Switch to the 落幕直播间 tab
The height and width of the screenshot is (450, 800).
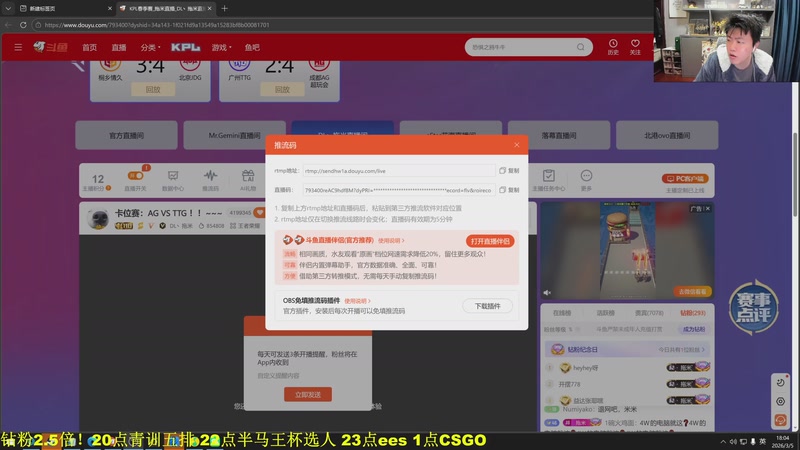pyautogui.click(x=559, y=135)
